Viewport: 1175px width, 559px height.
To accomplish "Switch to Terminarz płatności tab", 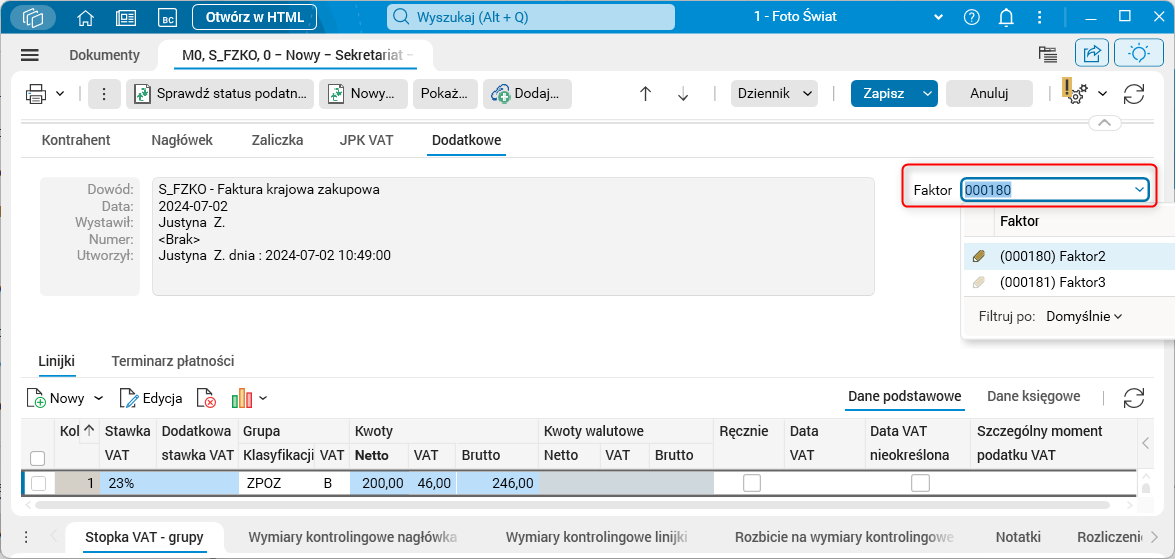I will [x=173, y=361].
